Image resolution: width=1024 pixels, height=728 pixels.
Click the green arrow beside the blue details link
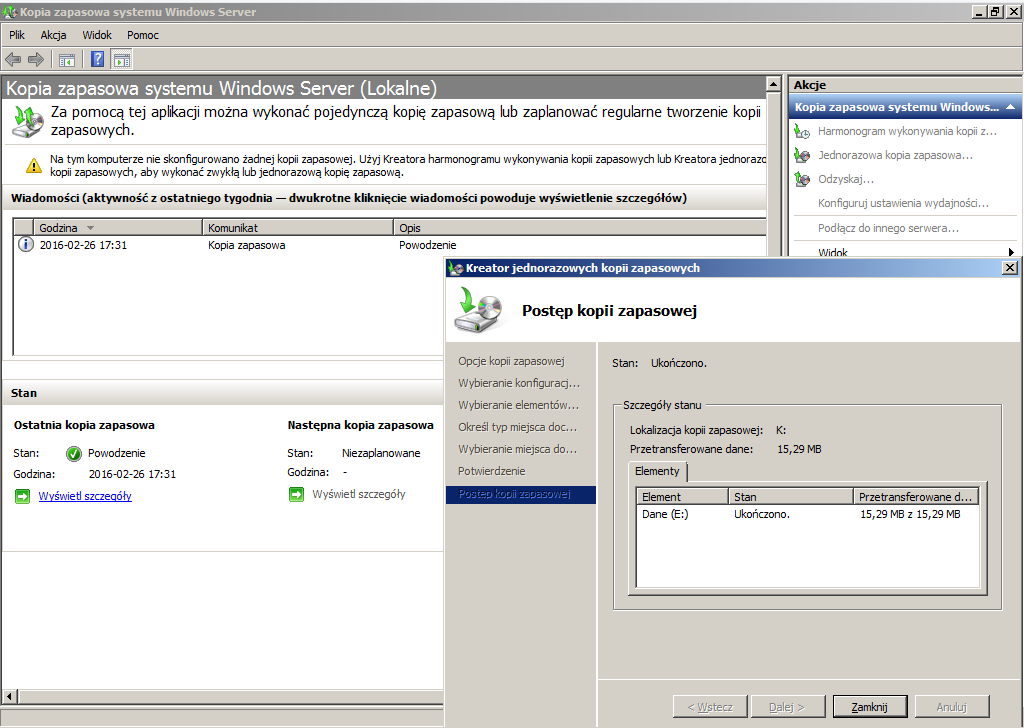coord(22,496)
